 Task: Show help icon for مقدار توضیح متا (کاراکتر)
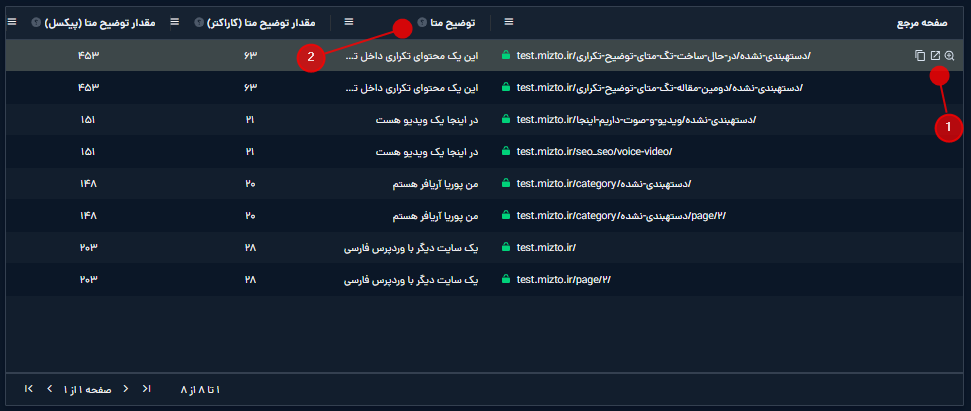(x=199, y=23)
